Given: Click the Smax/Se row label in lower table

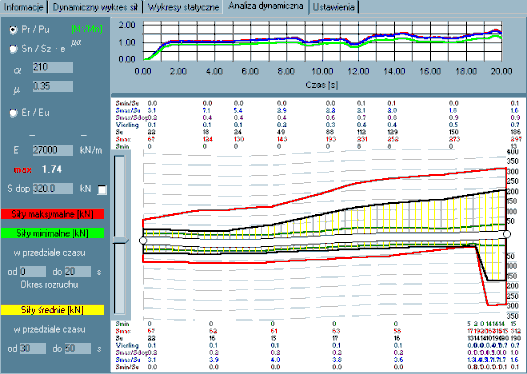Looking at the screenshot, I should click(x=127, y=360).
